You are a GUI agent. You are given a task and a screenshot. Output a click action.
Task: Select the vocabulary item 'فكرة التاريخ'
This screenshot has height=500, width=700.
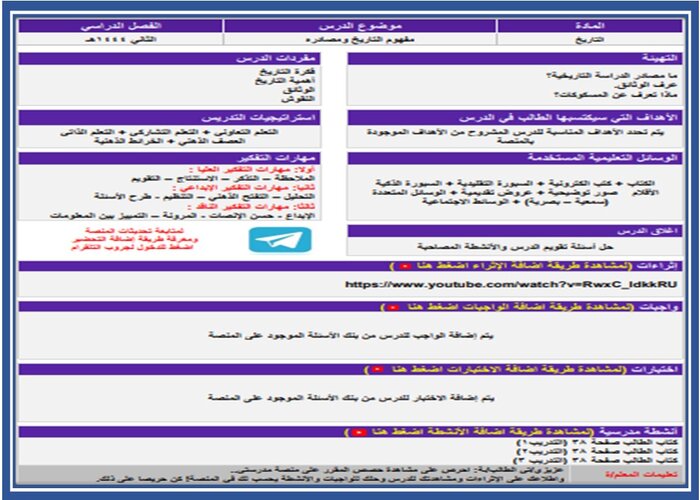tap(287, 71)
